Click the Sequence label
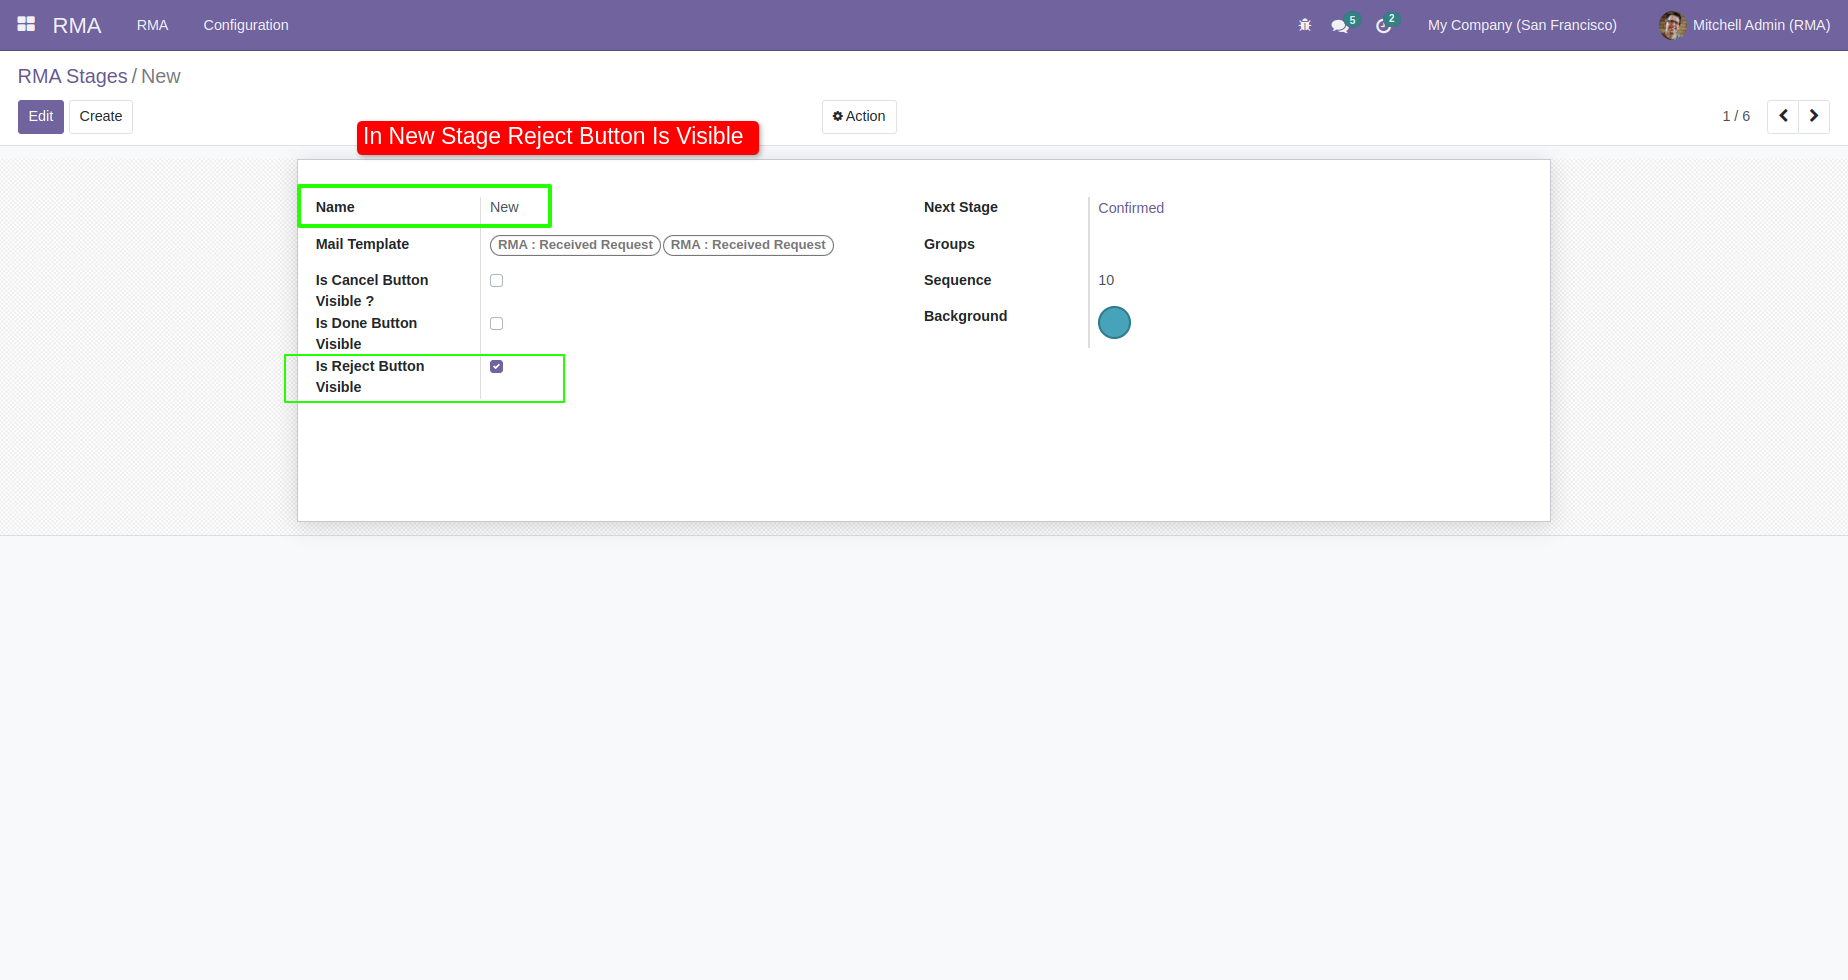Image resolution: width=1848 pixels, height=980 pixels. (957, 280)
